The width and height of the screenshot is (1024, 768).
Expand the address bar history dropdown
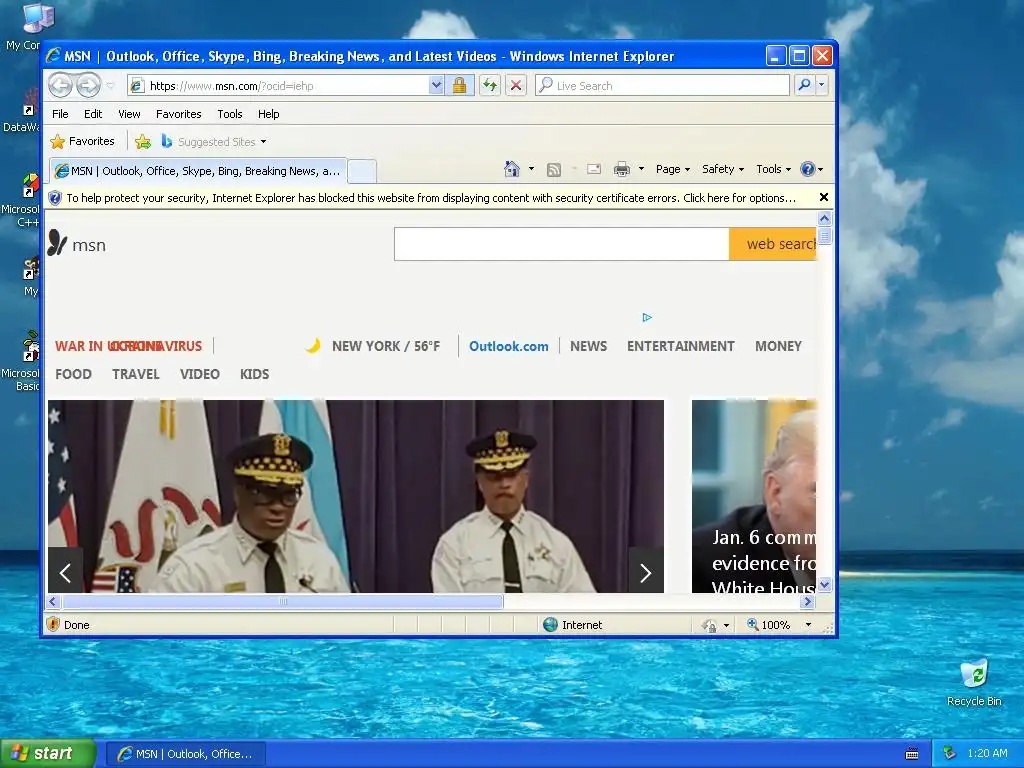point(436,86)
